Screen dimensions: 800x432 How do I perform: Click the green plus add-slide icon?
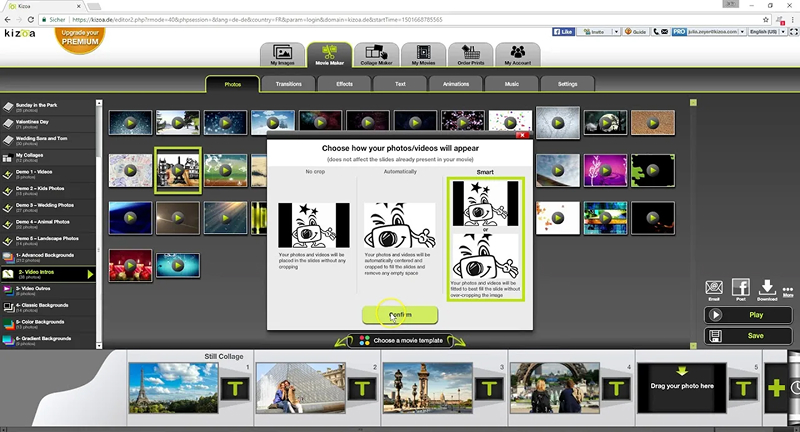tap(776, 388)
